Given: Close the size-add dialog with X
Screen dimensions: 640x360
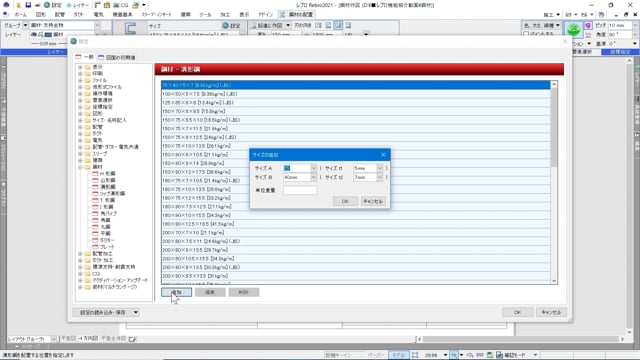Looking at the screenshot, I should [x=383, y=155].
